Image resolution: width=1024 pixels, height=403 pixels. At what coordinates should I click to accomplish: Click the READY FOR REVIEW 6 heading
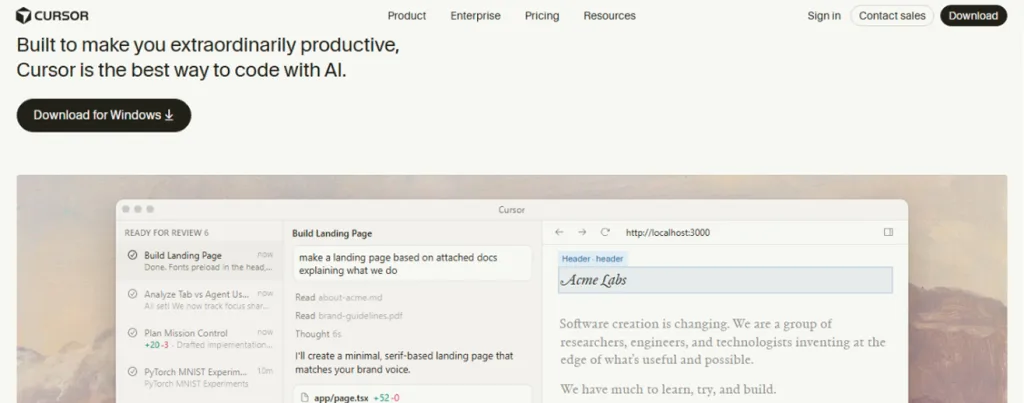pyautogui.click(x=167, y=233)
